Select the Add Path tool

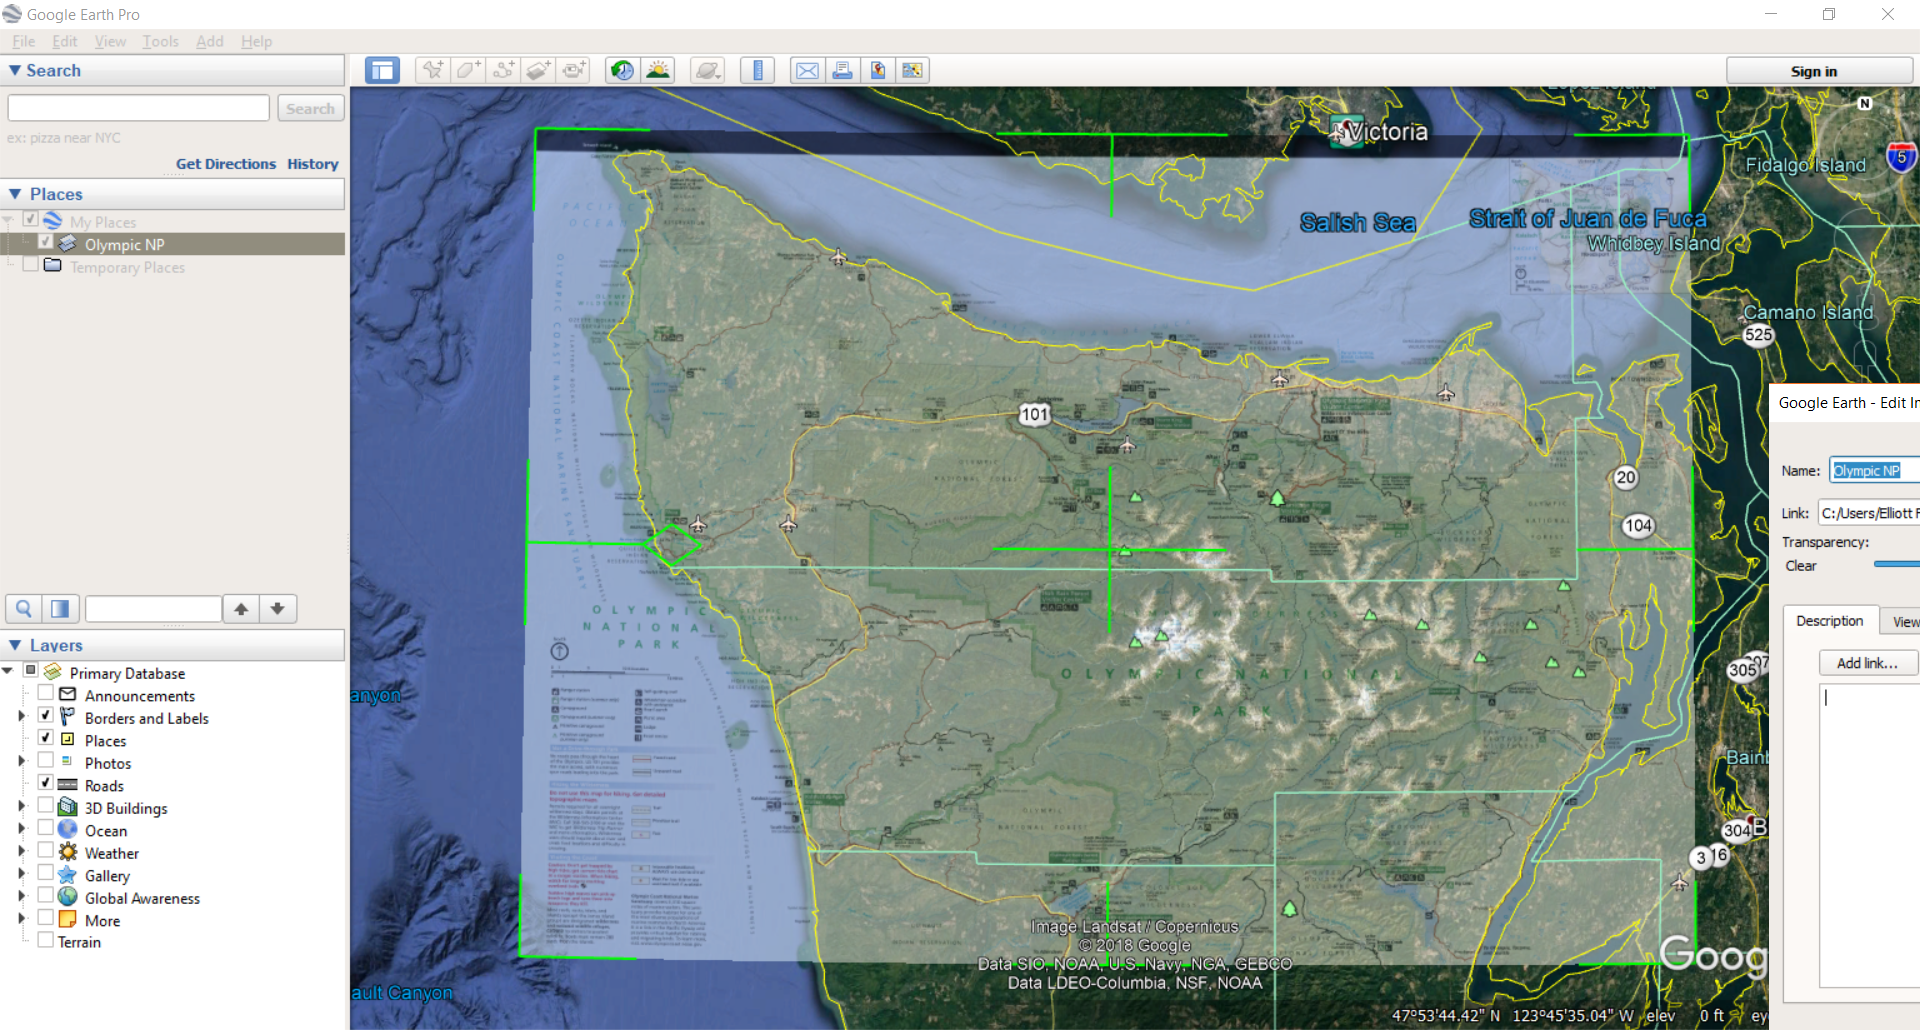point(503,70)
